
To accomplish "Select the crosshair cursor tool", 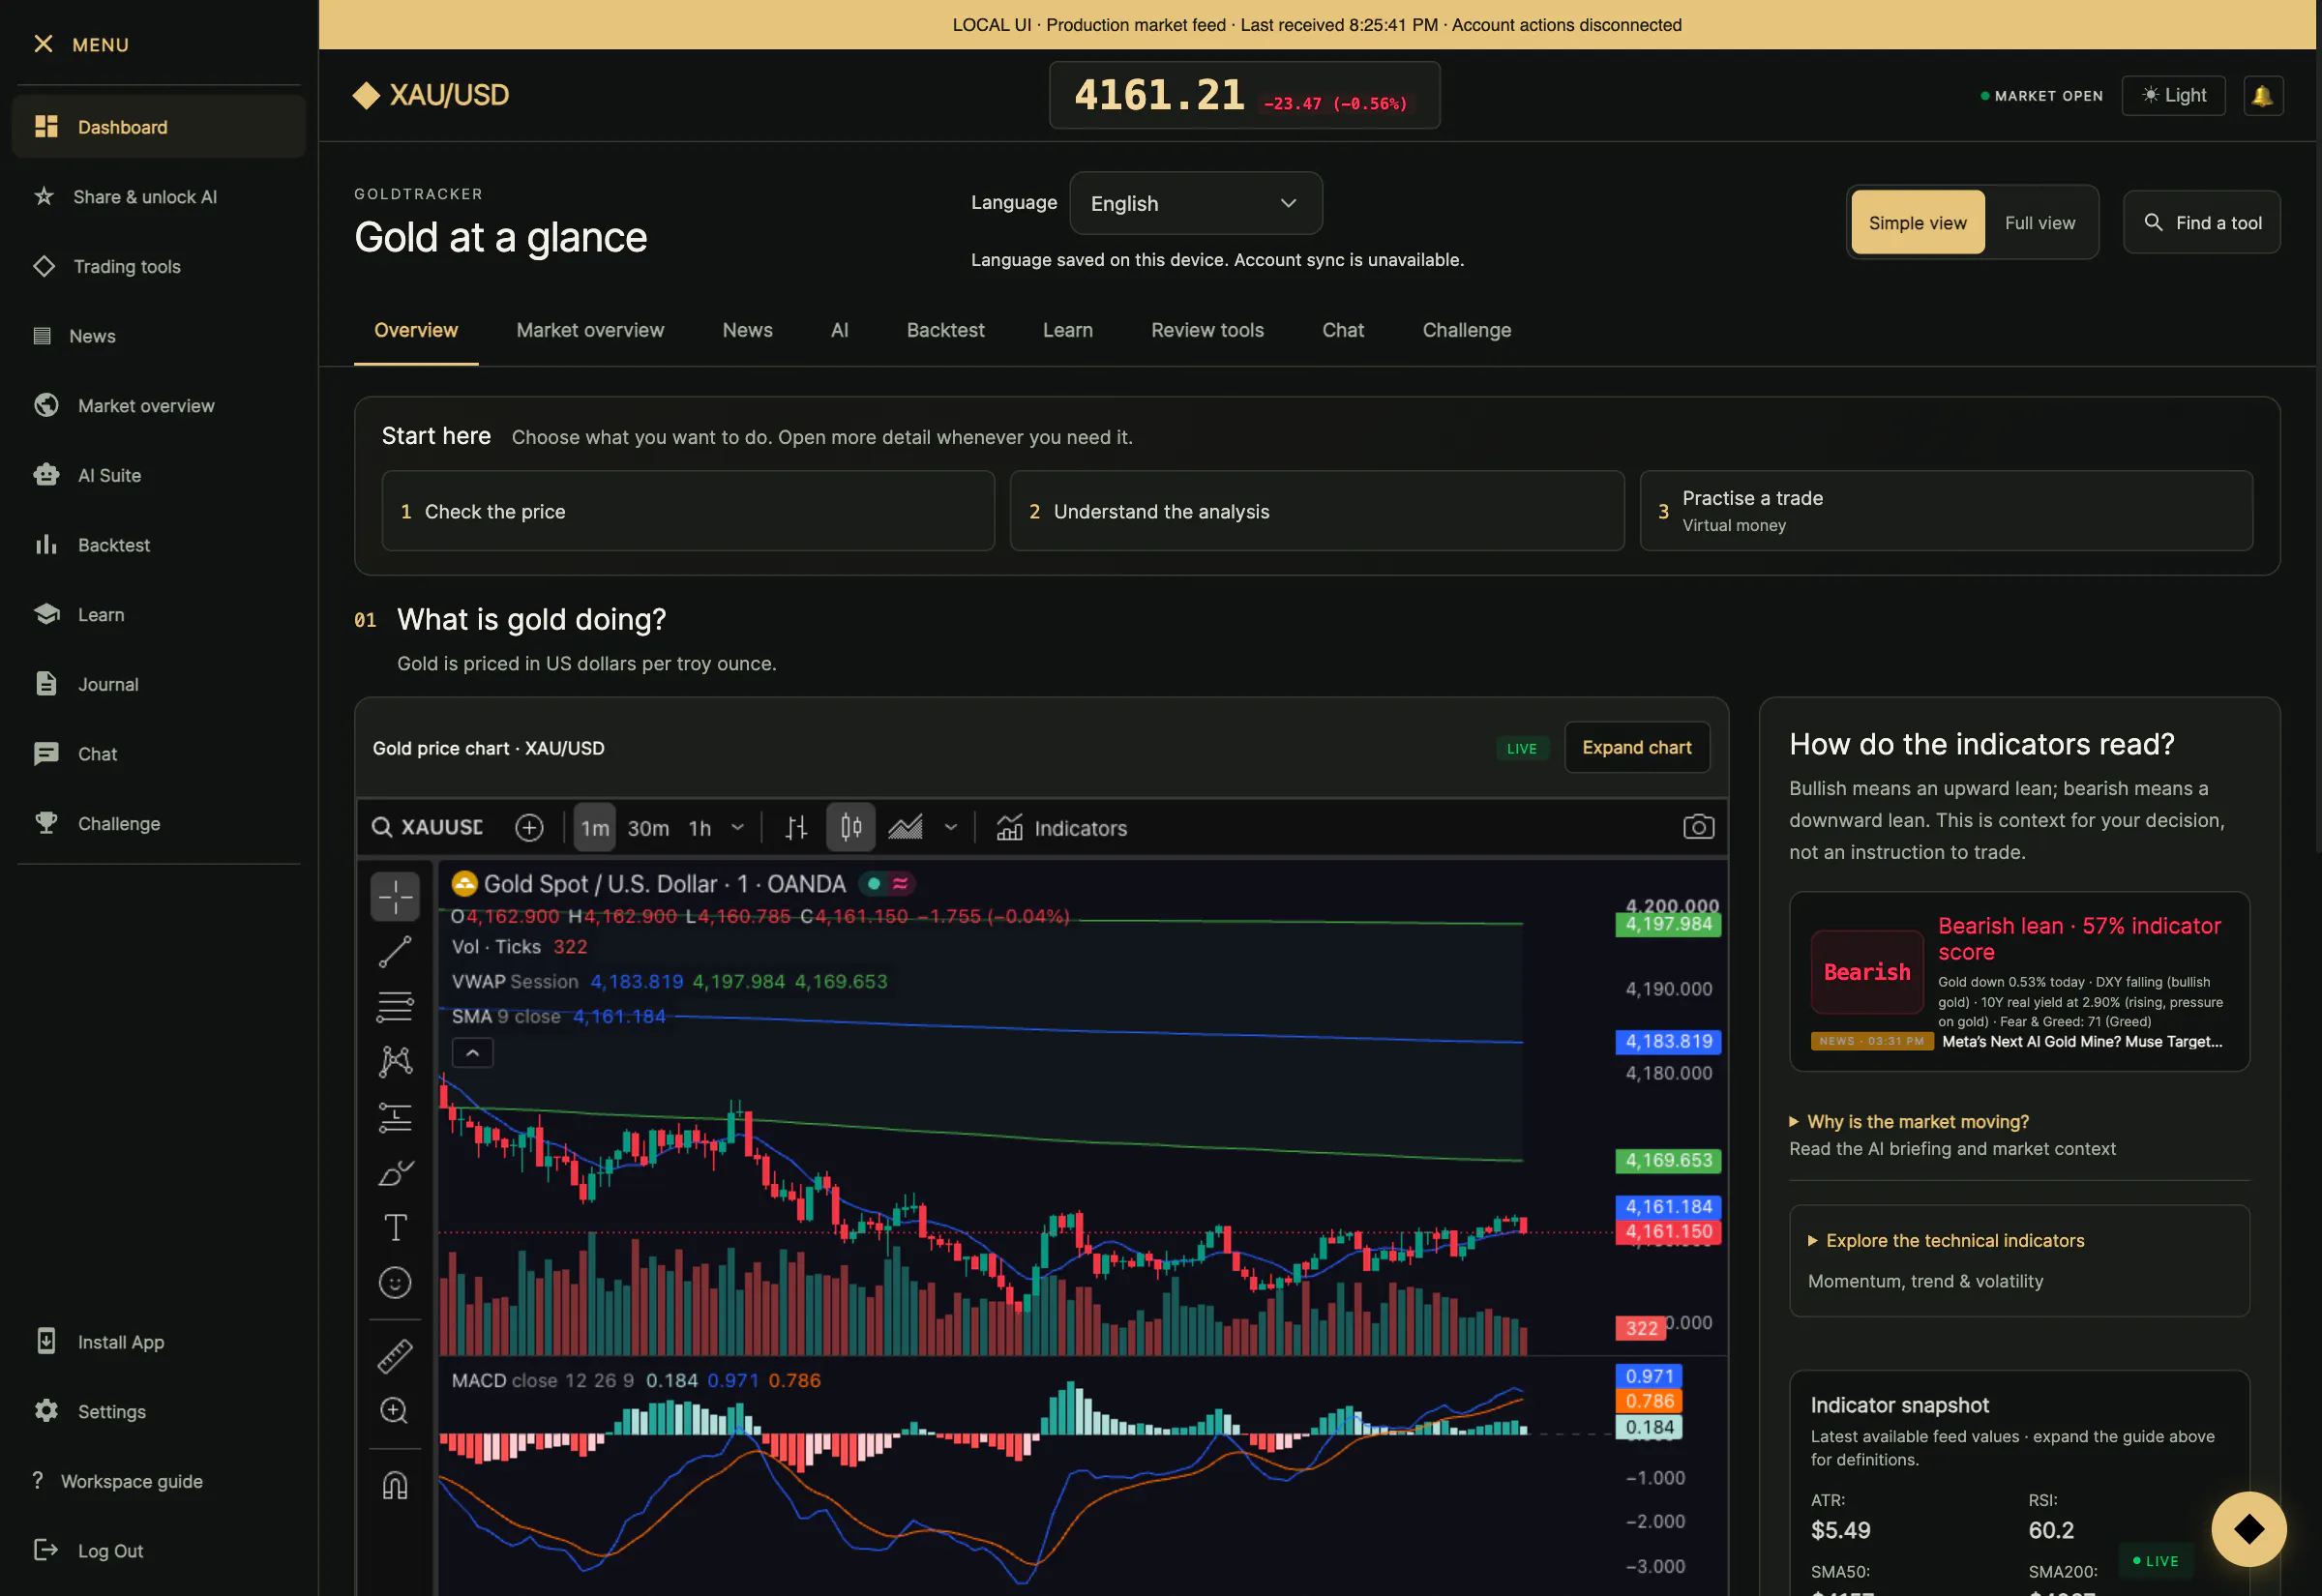I will pos(395,897).
